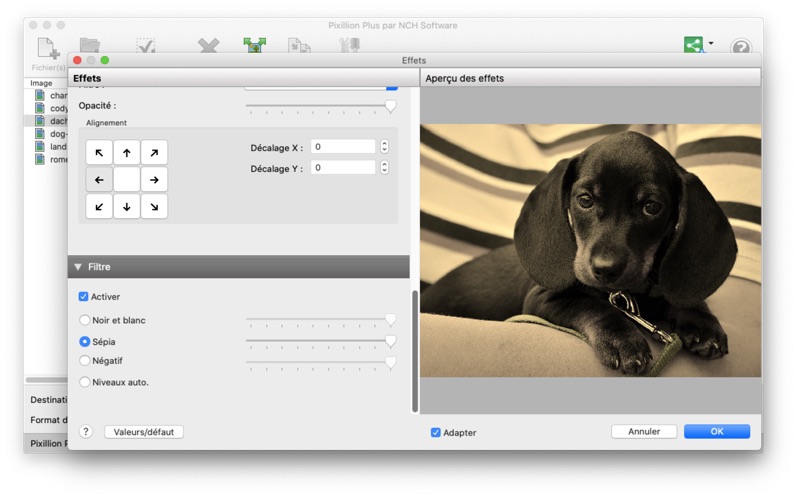
Task: Click the round help button in Effets dialog
Action: click(x=86, y=432)
